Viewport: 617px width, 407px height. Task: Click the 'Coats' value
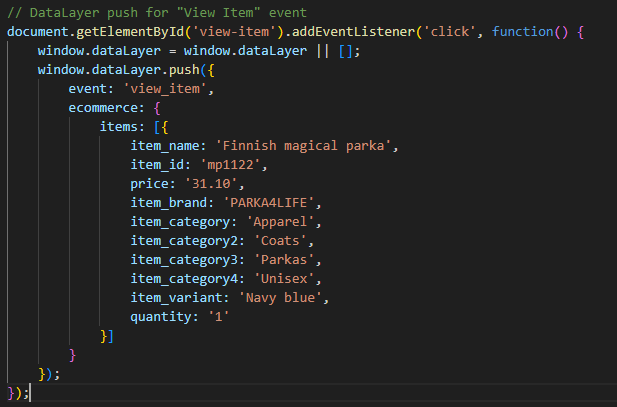(280, 240)
